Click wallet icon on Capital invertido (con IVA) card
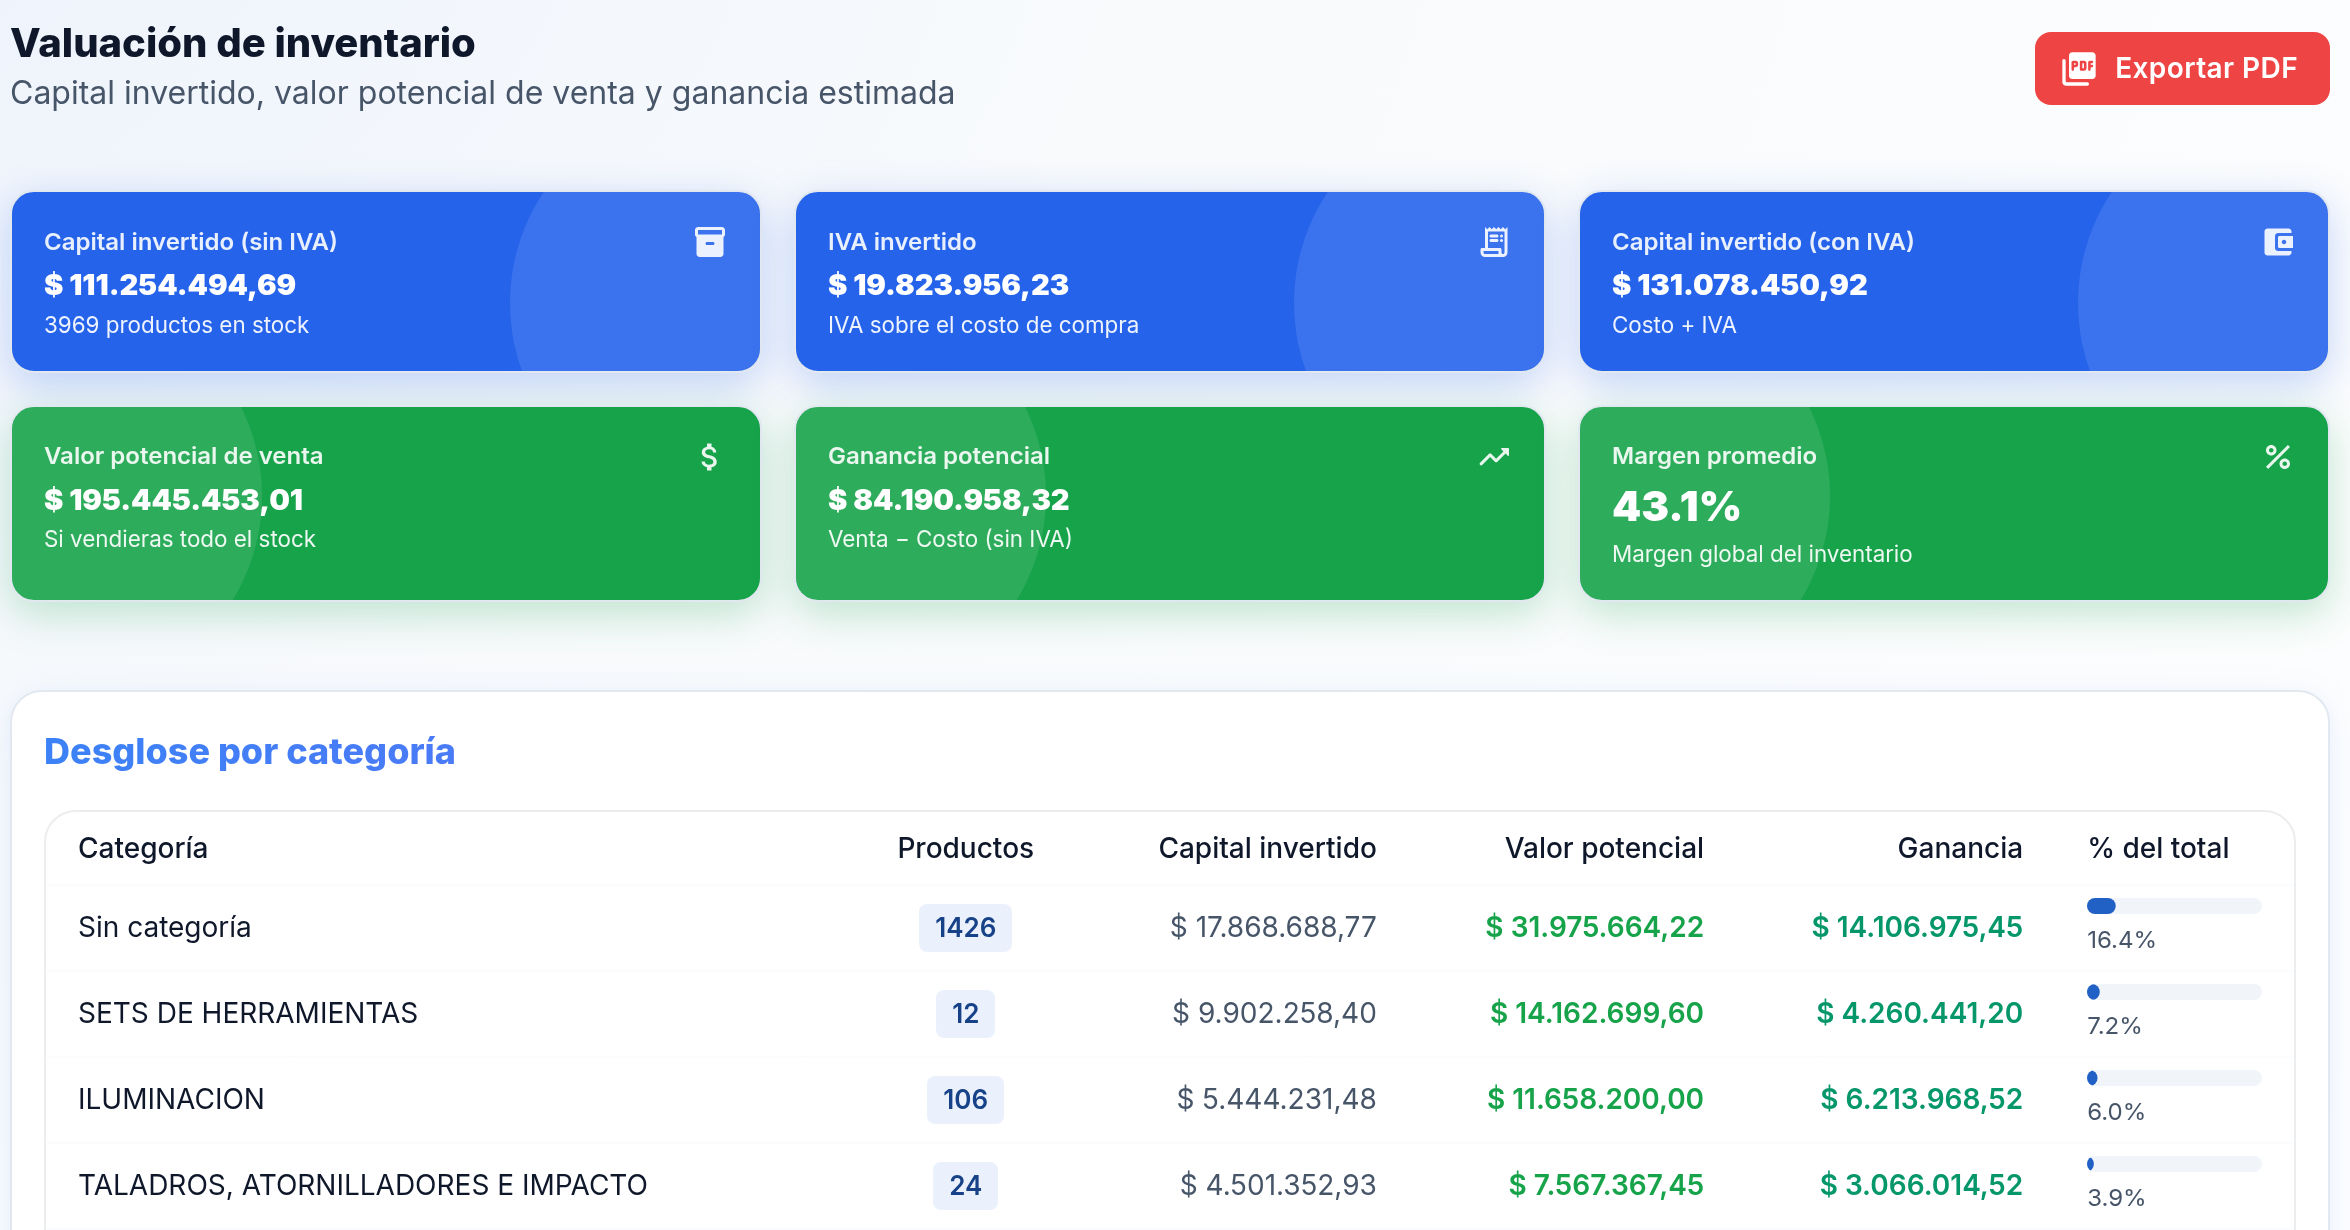The height and width of the screenshot is (1230, 2350). pyautogui.click(x=2278, y=242)
